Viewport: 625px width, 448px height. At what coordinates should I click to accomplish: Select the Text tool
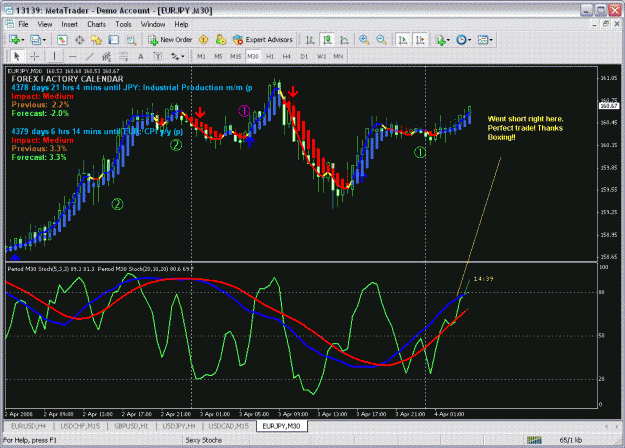coord(141,57)
